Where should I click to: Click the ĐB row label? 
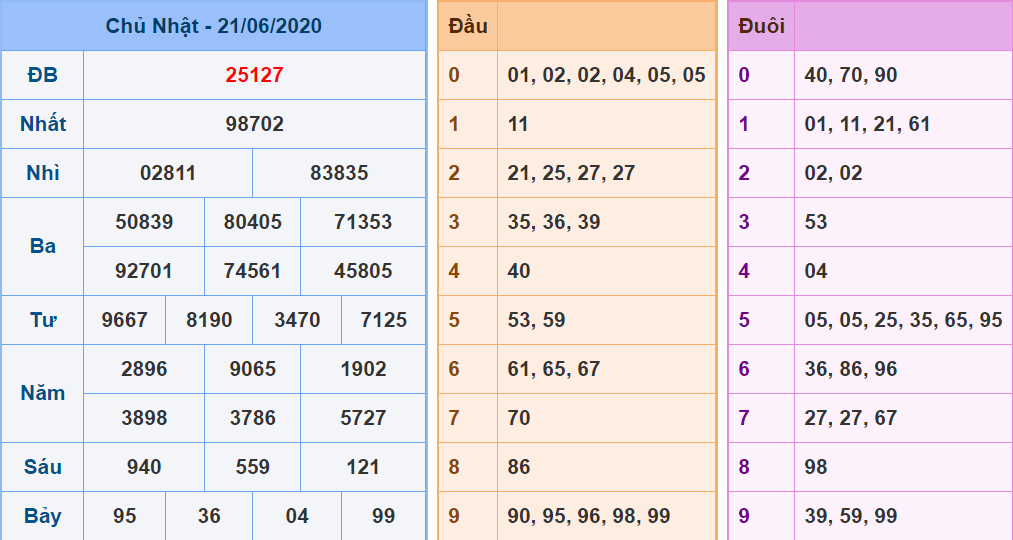pos(42,75)
